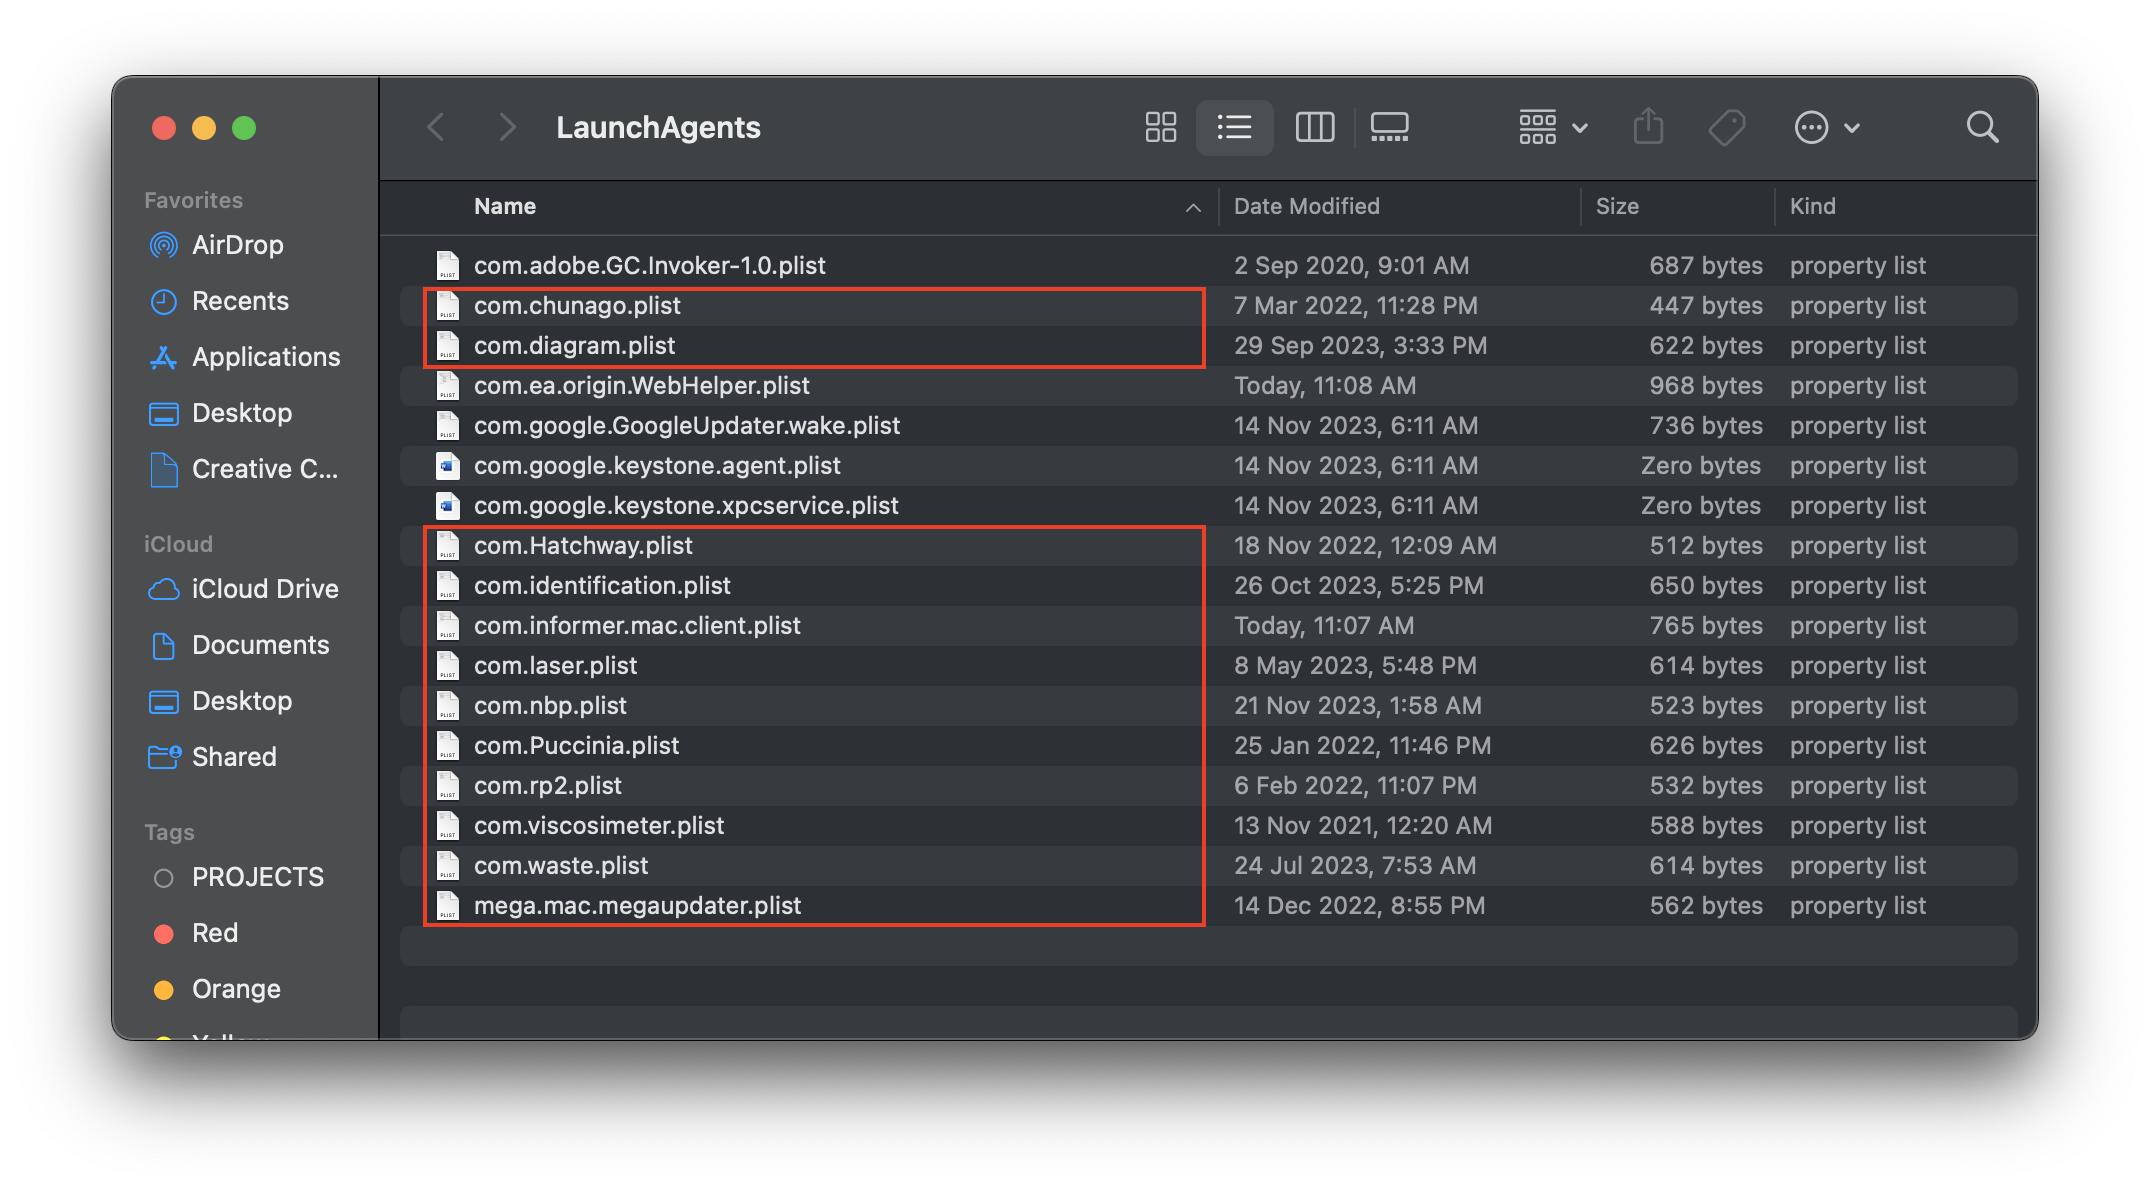Go back with the left chevron
This screenshot has width=2150, height=1188.
pos(436,127)
